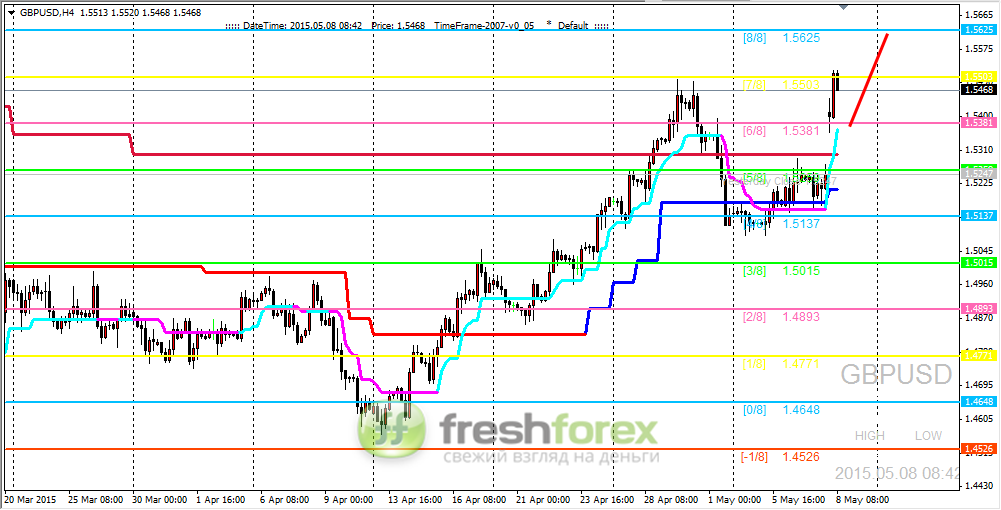Click the [7/8] 1.5503 level label

(x=782, y=85)
